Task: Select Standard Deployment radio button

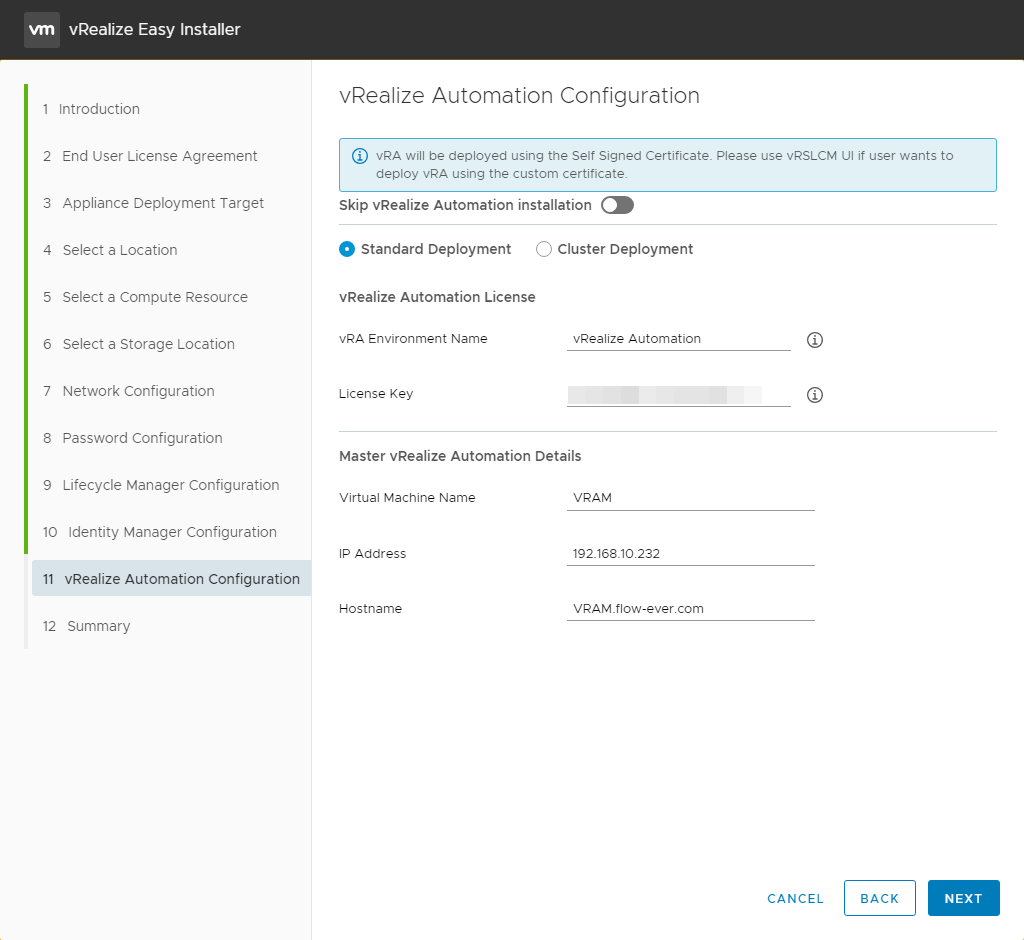Action: [347, 249]
